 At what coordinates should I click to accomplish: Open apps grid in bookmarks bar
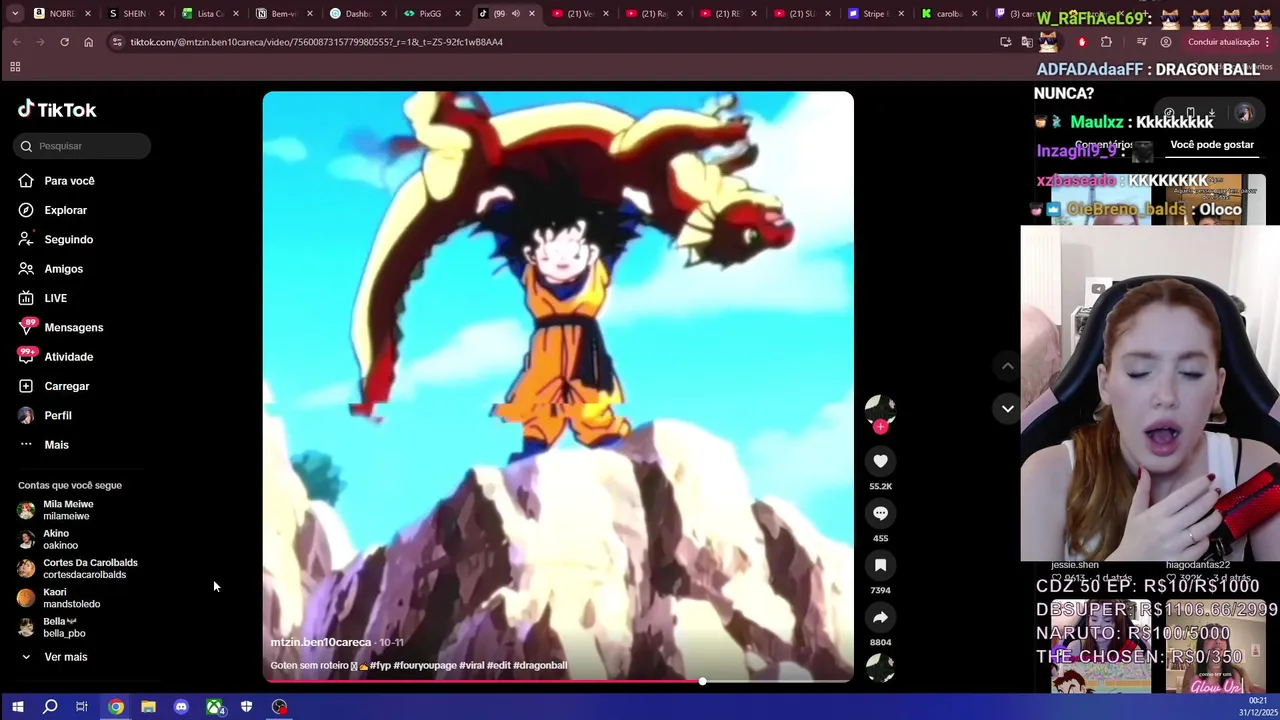[15, 67]
